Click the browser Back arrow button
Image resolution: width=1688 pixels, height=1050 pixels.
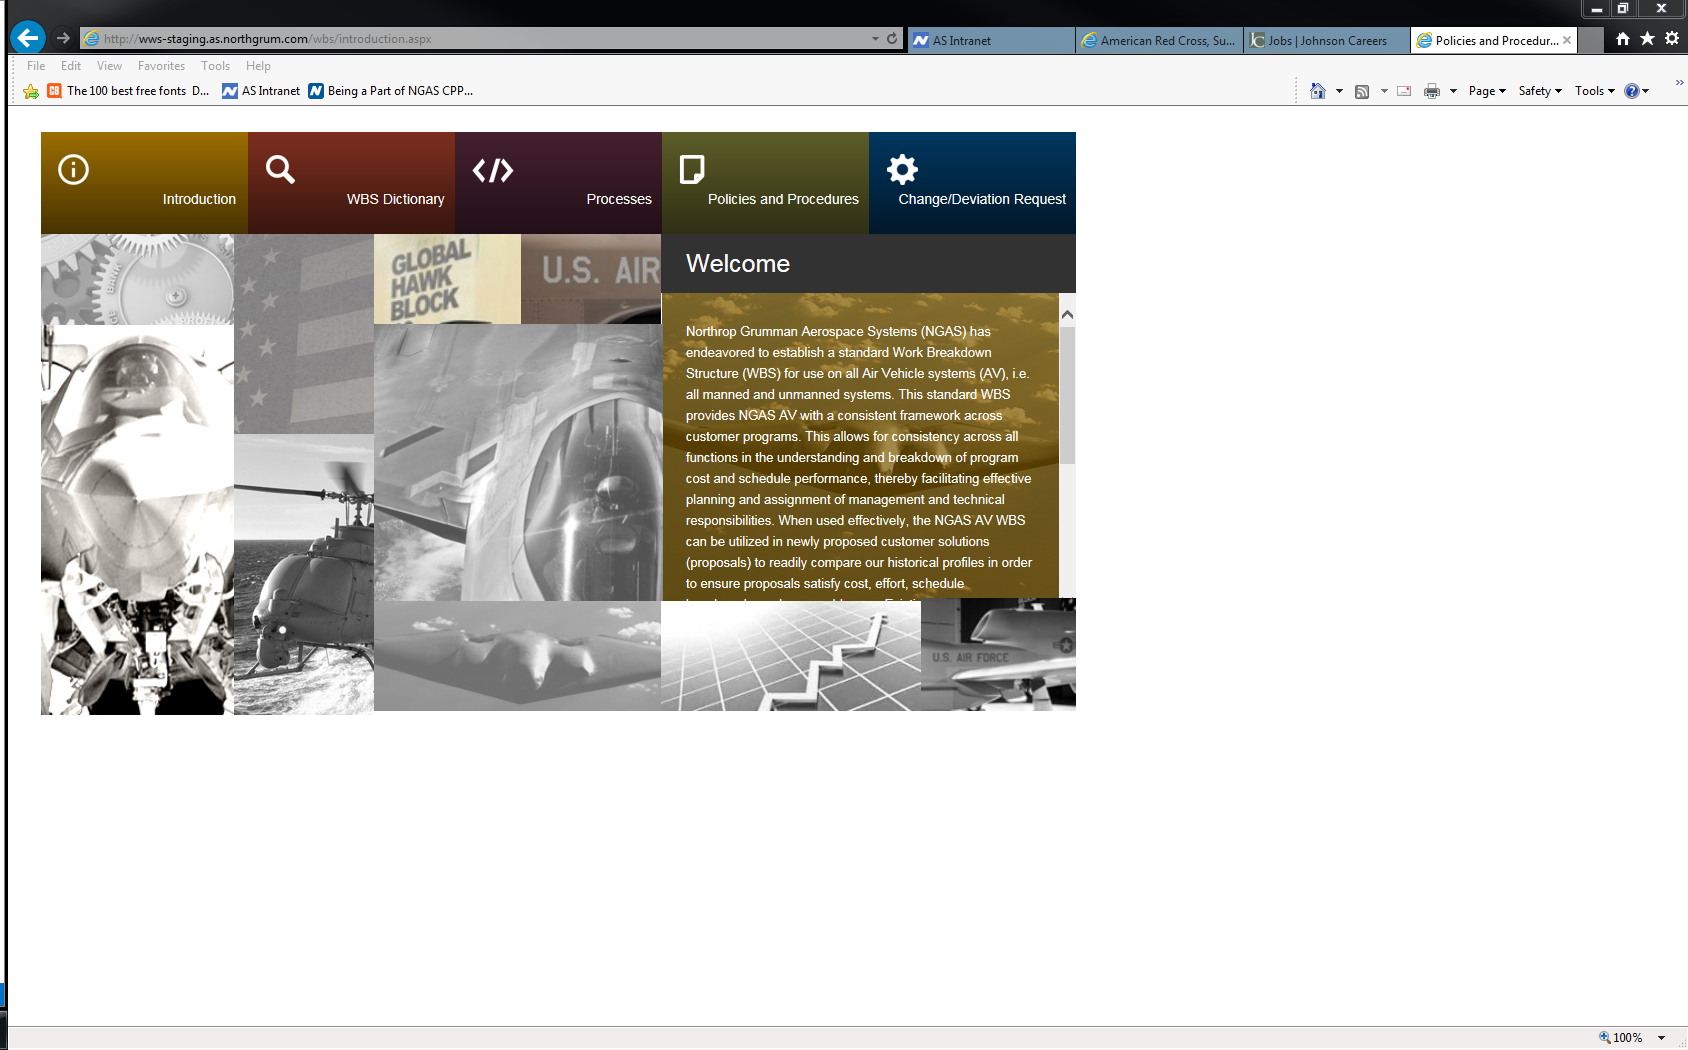point(28,38)
